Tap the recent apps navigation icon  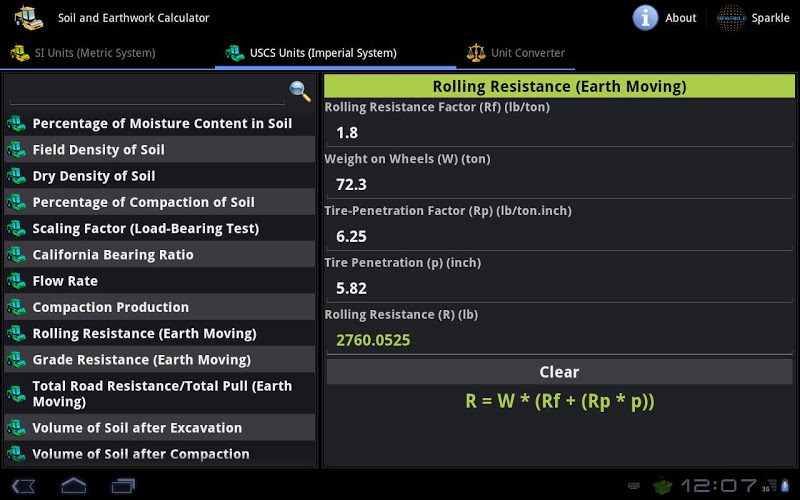(123, 486)
